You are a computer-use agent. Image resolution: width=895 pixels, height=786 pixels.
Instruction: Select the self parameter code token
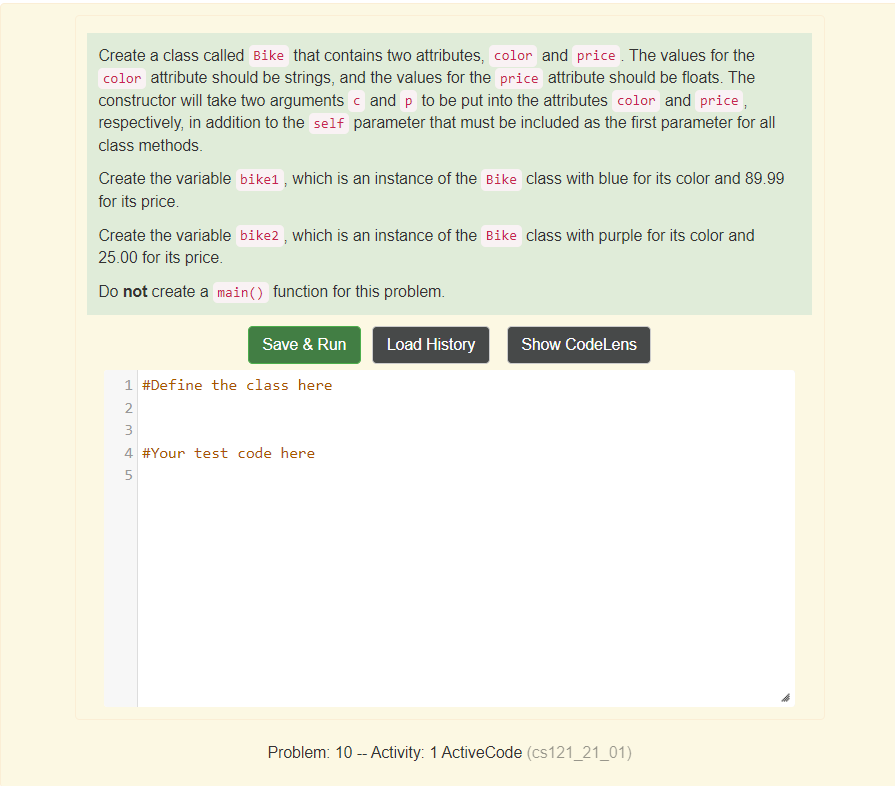[328, 122]
